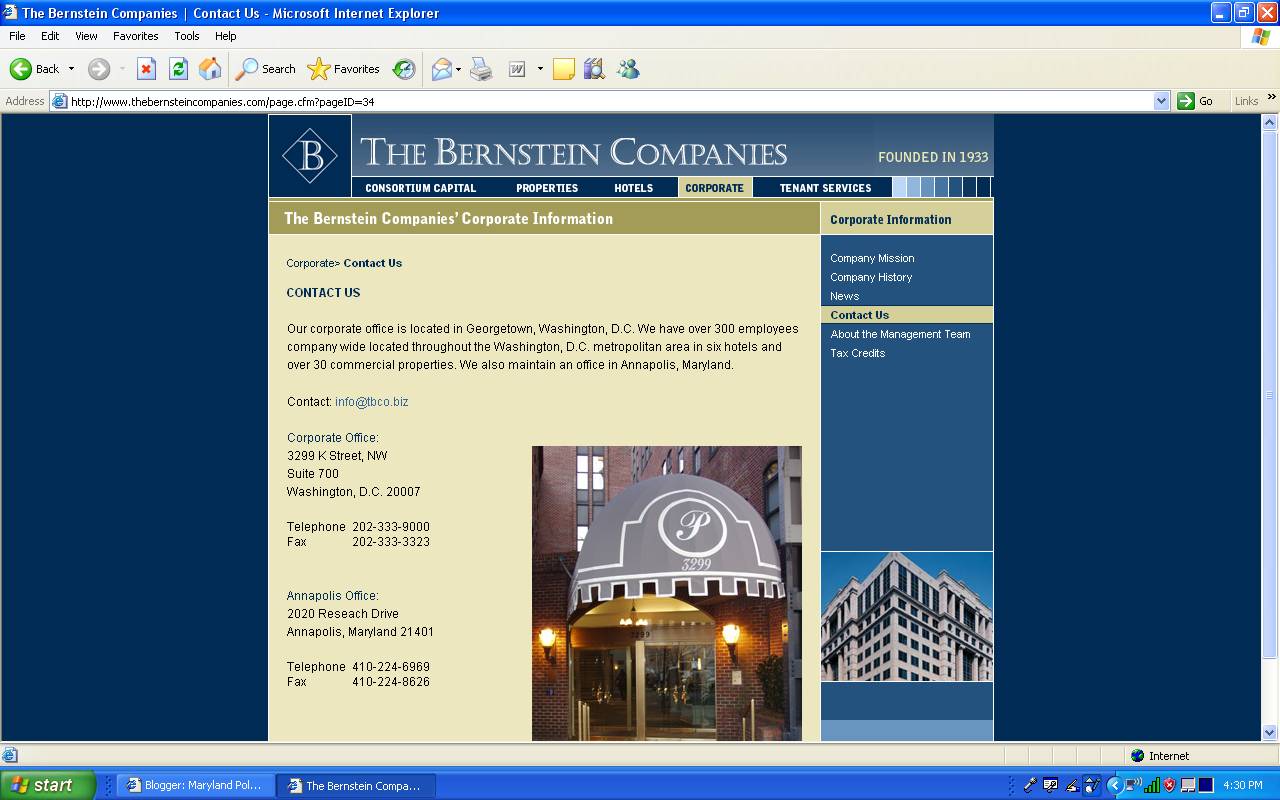Open the Back history dropdown arrow
Image resolution: width=1280 pixels, height=800 pixels.
(71, 69)
